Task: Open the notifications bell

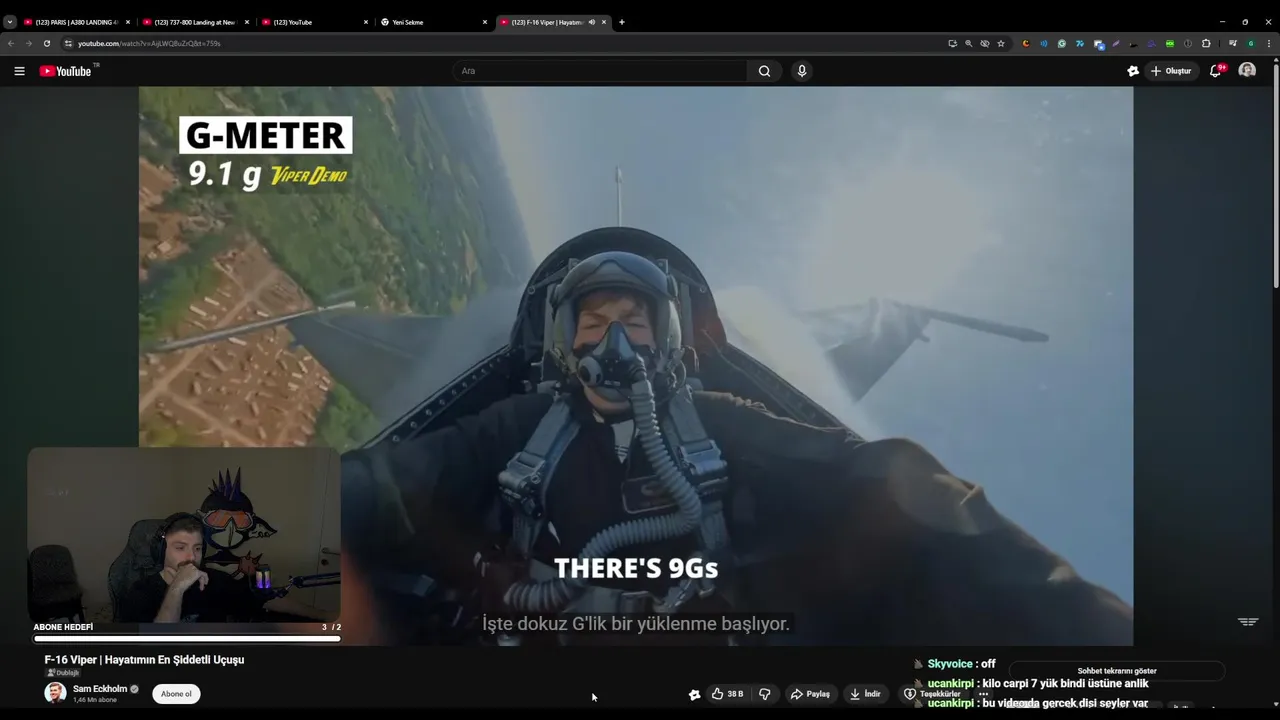Action: point(1216,71)
